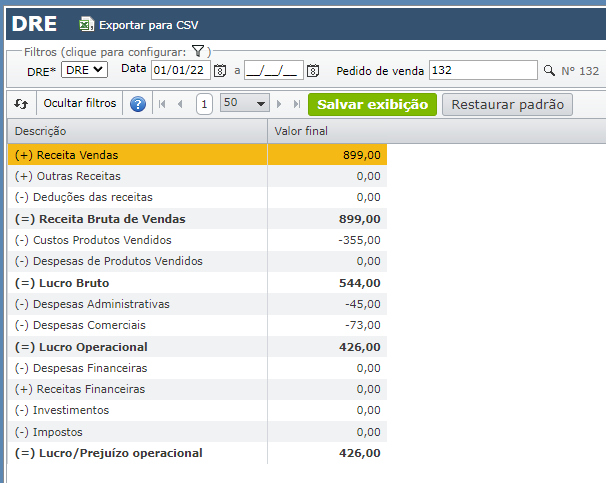Click the Descrição column header

(137, 131)
